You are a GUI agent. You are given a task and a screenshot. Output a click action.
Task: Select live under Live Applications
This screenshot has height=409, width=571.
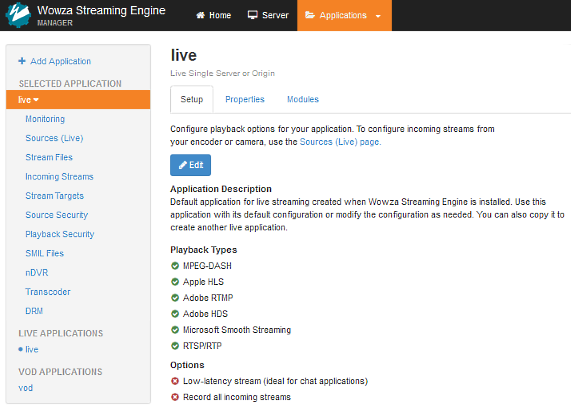click(32, 350)
